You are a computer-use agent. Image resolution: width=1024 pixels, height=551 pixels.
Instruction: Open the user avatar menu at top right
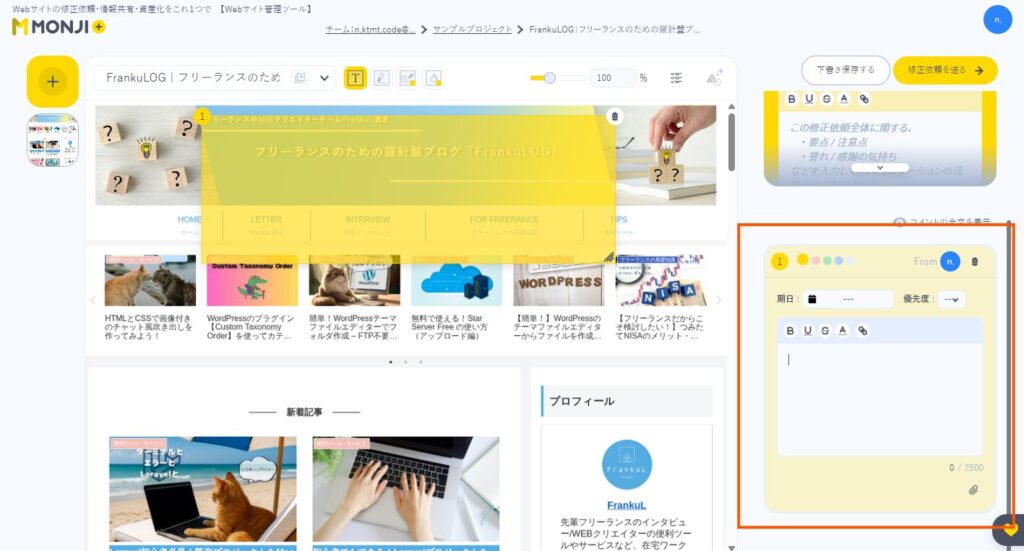point(997,20)
